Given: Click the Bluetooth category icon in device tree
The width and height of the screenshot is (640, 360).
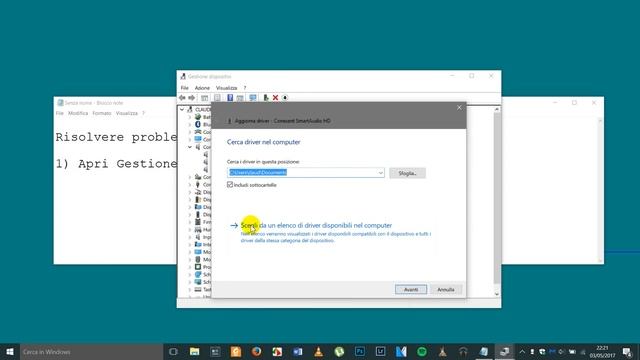Looking at the screenshot, I should (198, 124).
